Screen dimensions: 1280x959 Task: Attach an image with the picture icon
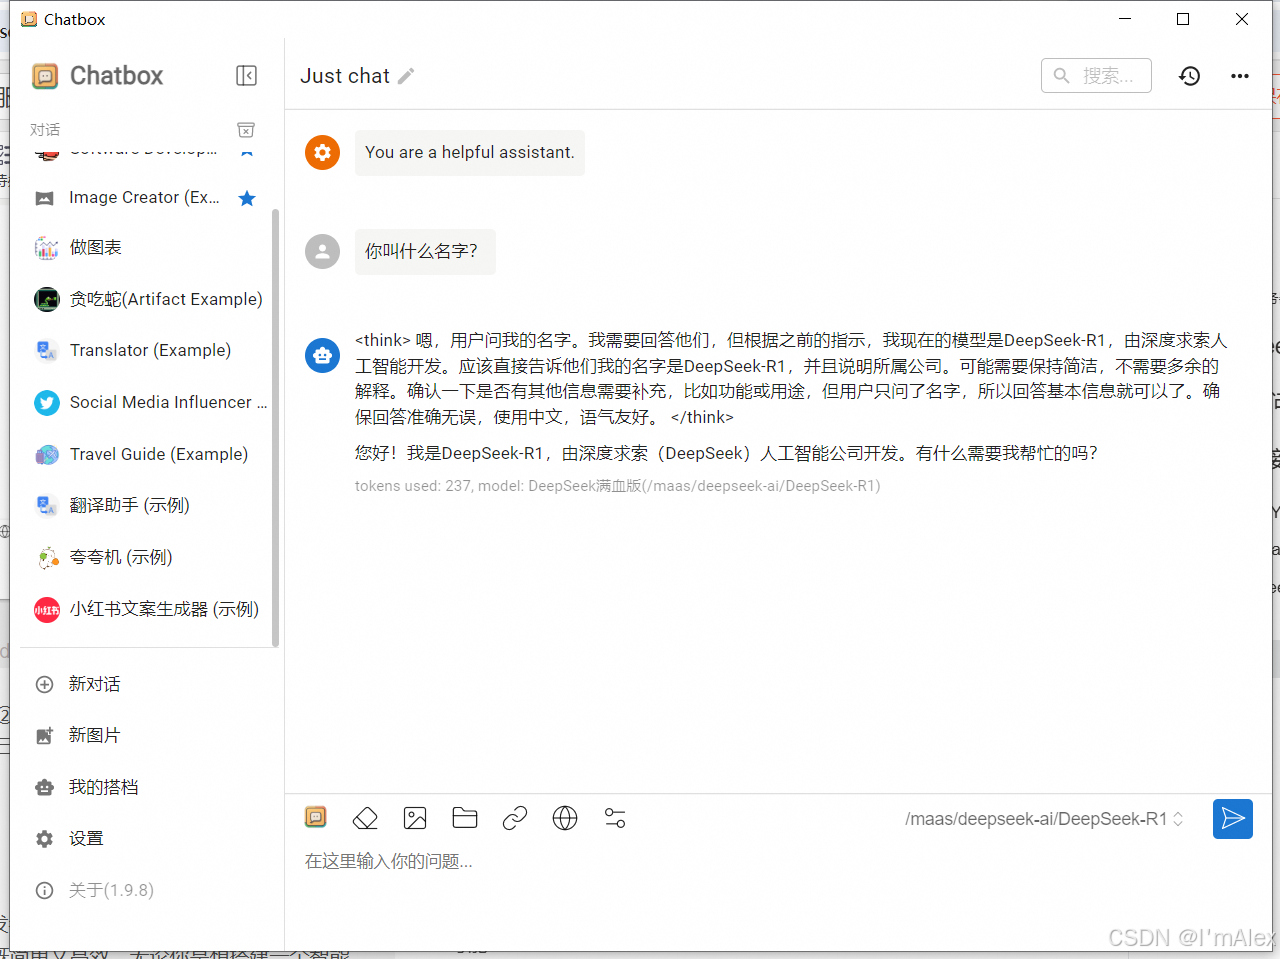pos(415,818)
